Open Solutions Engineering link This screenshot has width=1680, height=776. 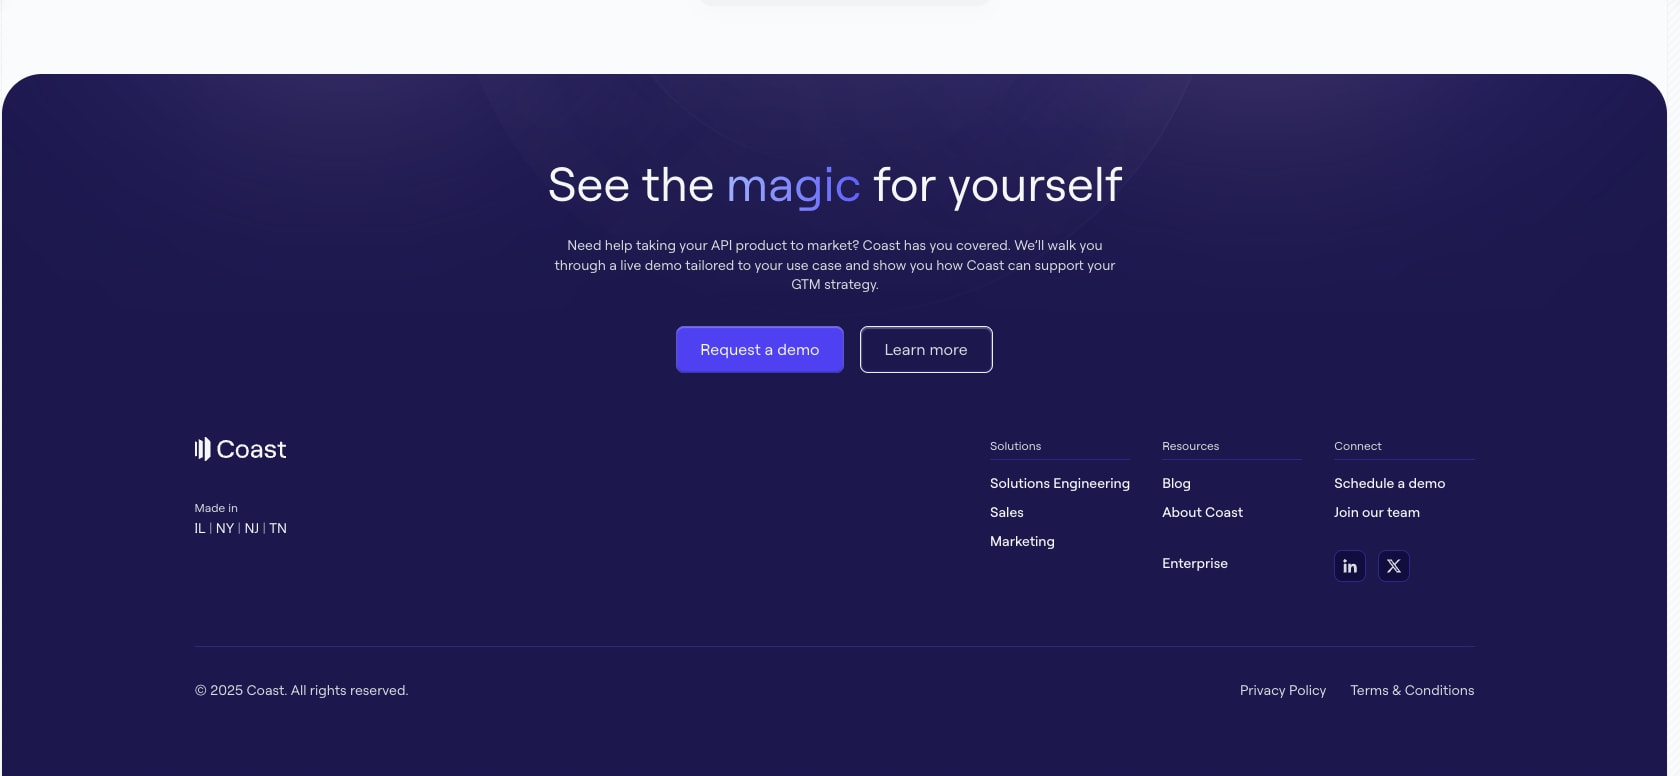tap(1059, 483)
